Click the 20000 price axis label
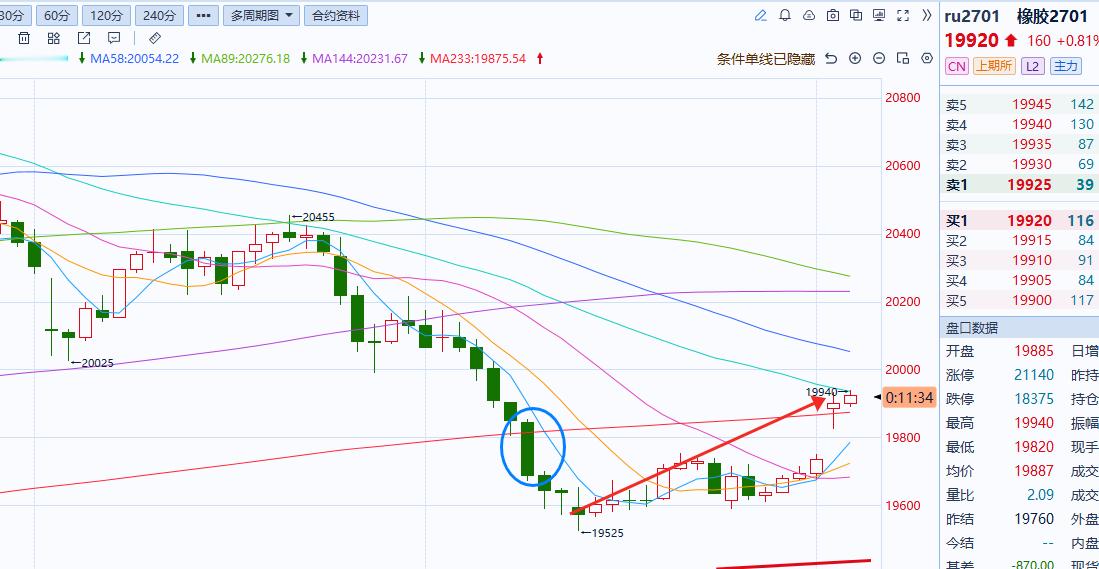1099x569 pixels. click(x=903, y=369)
